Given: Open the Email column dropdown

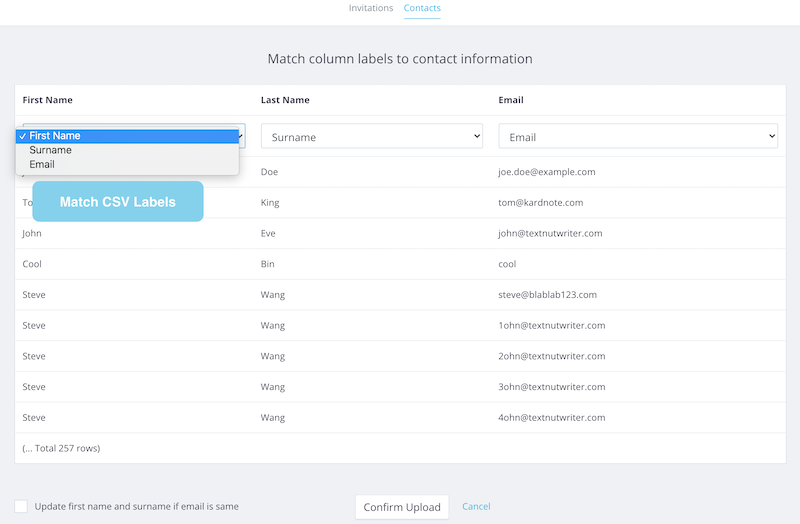Looking at the screenshot, I should (638, 136).
